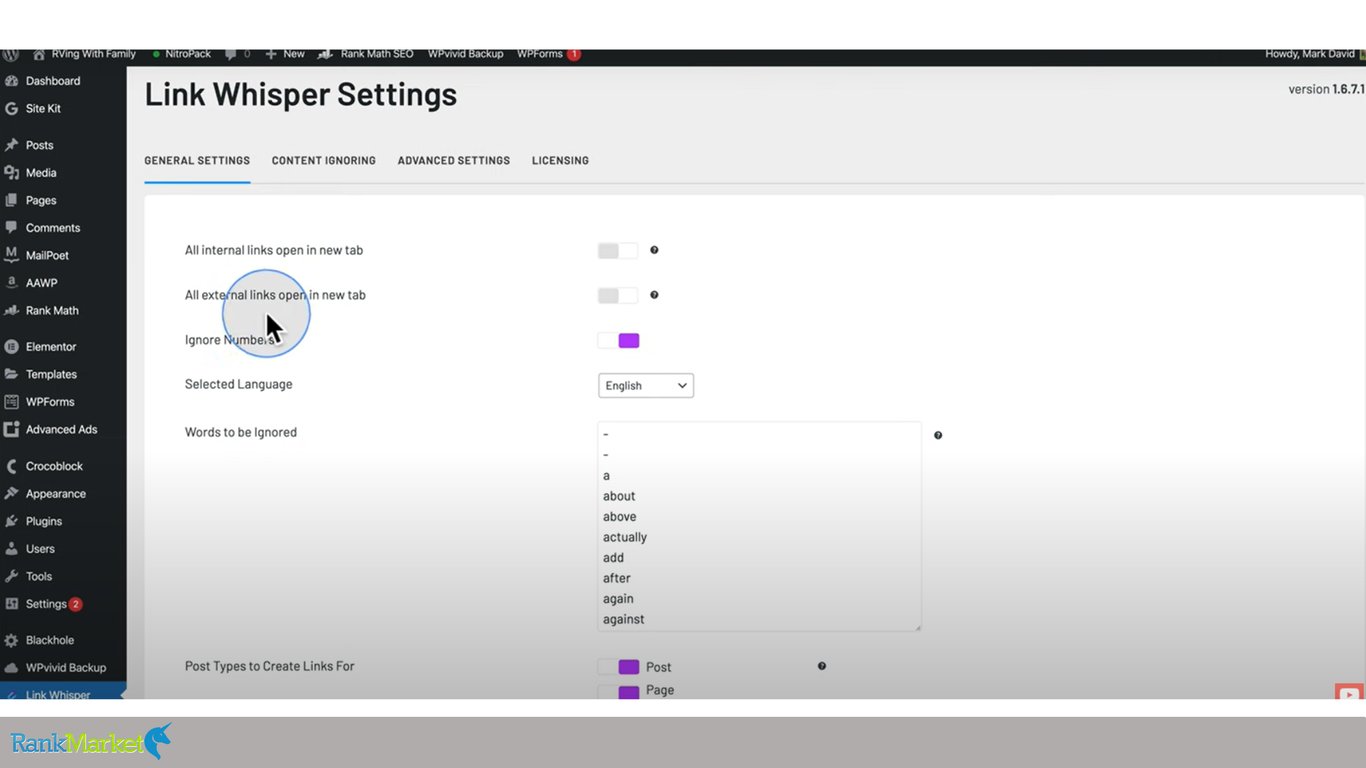Viewport: 1366px width, 768px height.
Task: Open NitroPack in the admin bar
Action: click(181, 54)
